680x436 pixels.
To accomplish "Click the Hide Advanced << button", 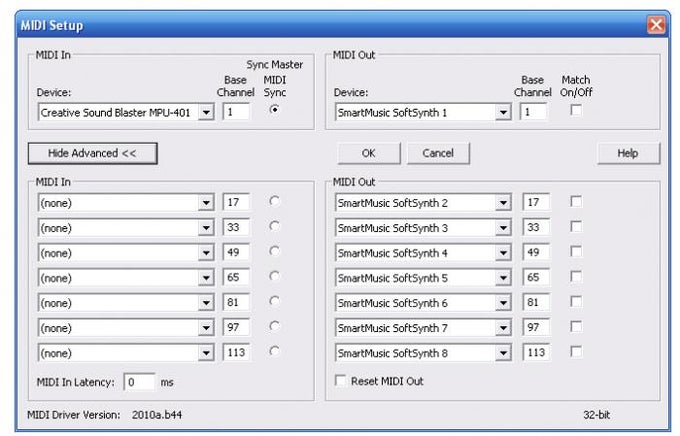I will [92, 153].
